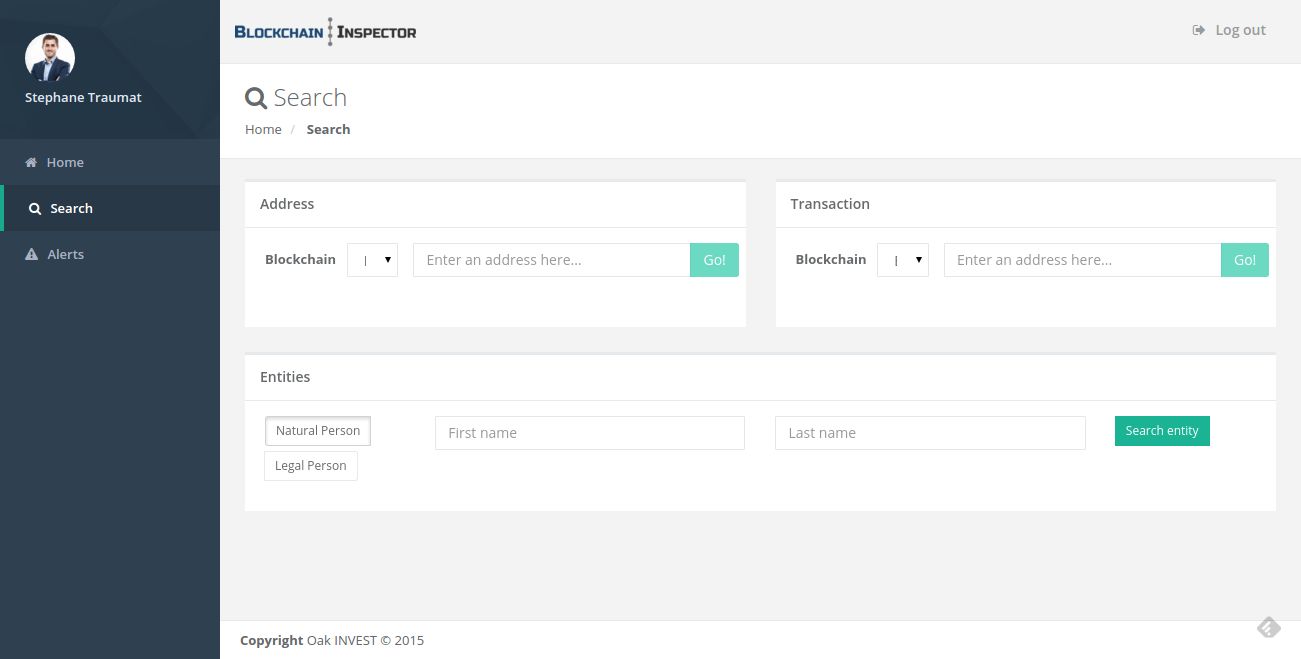Click the Stephane Traumat profile avatar
The width and height of the screenshot is (1301, 659).
(50, 58)
